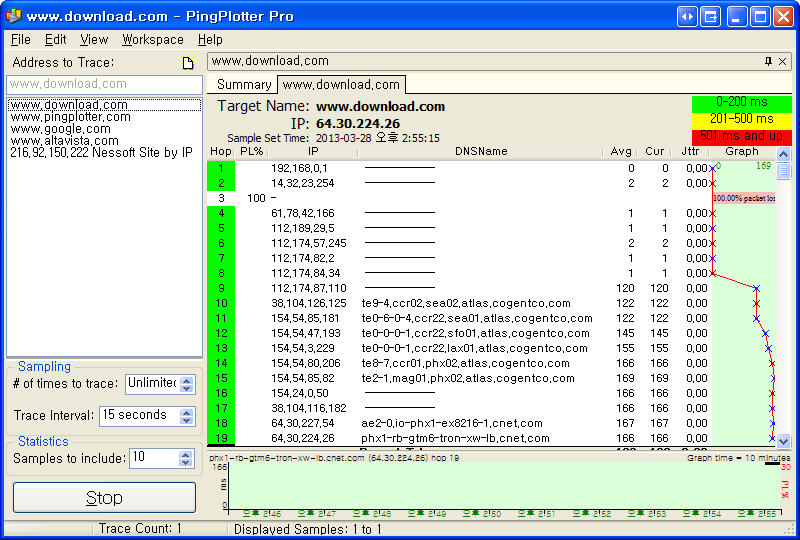Click the Graph time = 10 minutes label
Image resolution: width=800 pixels, height=540 pixels.
738,458
